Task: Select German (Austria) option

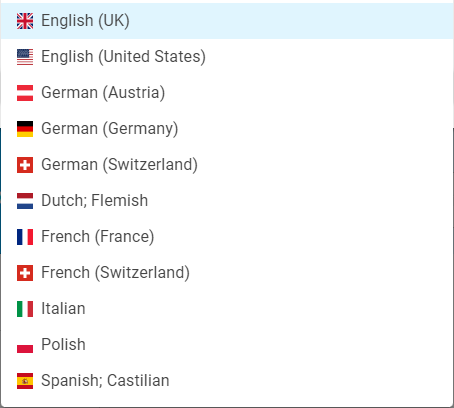Action: coord(227,93)
